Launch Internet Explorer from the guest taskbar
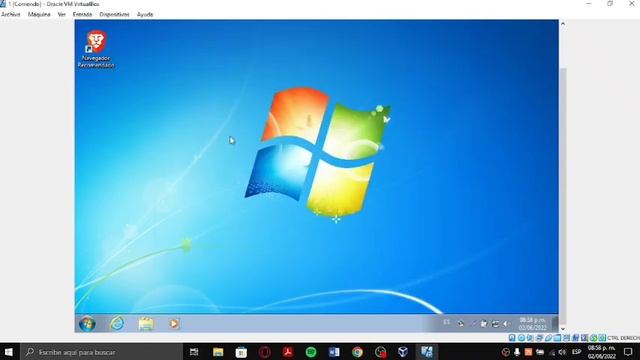This screenshot has height=360, width=640. [x=117, y=324]
